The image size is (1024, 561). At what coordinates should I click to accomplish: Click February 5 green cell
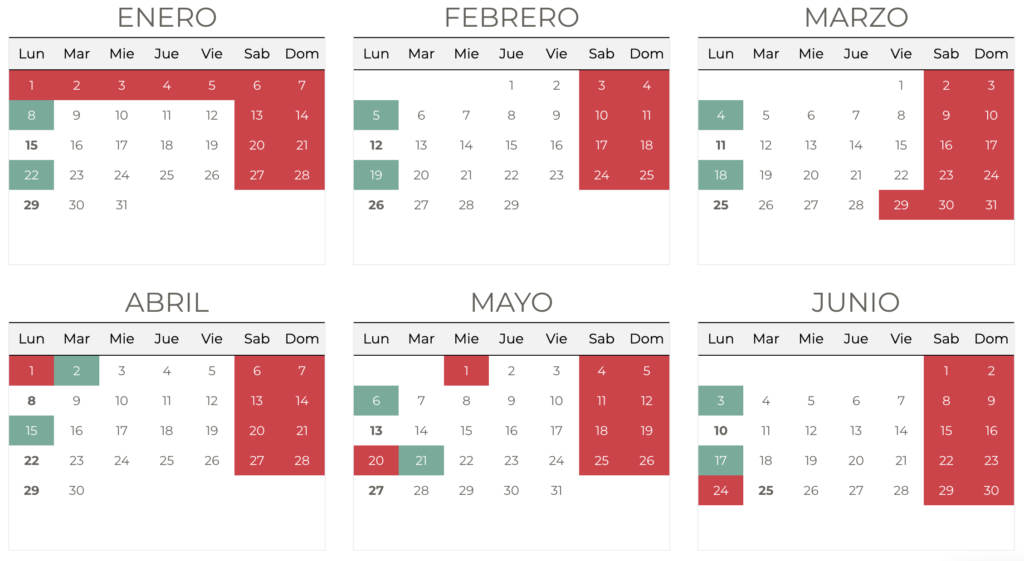pos(376,115)
